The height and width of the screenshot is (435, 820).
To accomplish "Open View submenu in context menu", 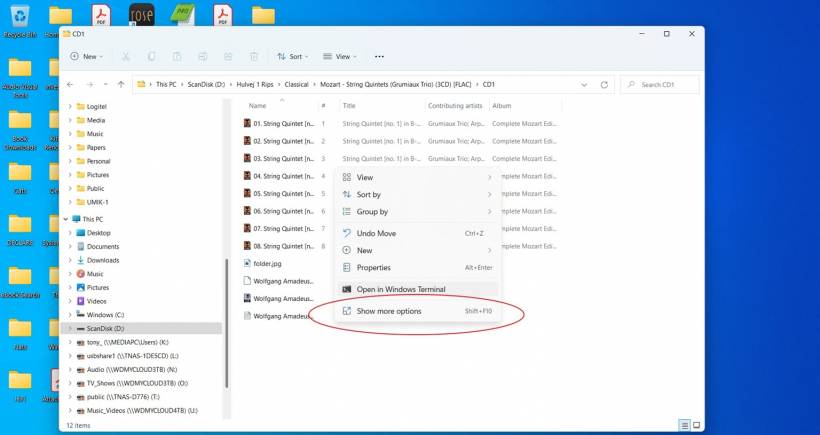I will [417, 177].
